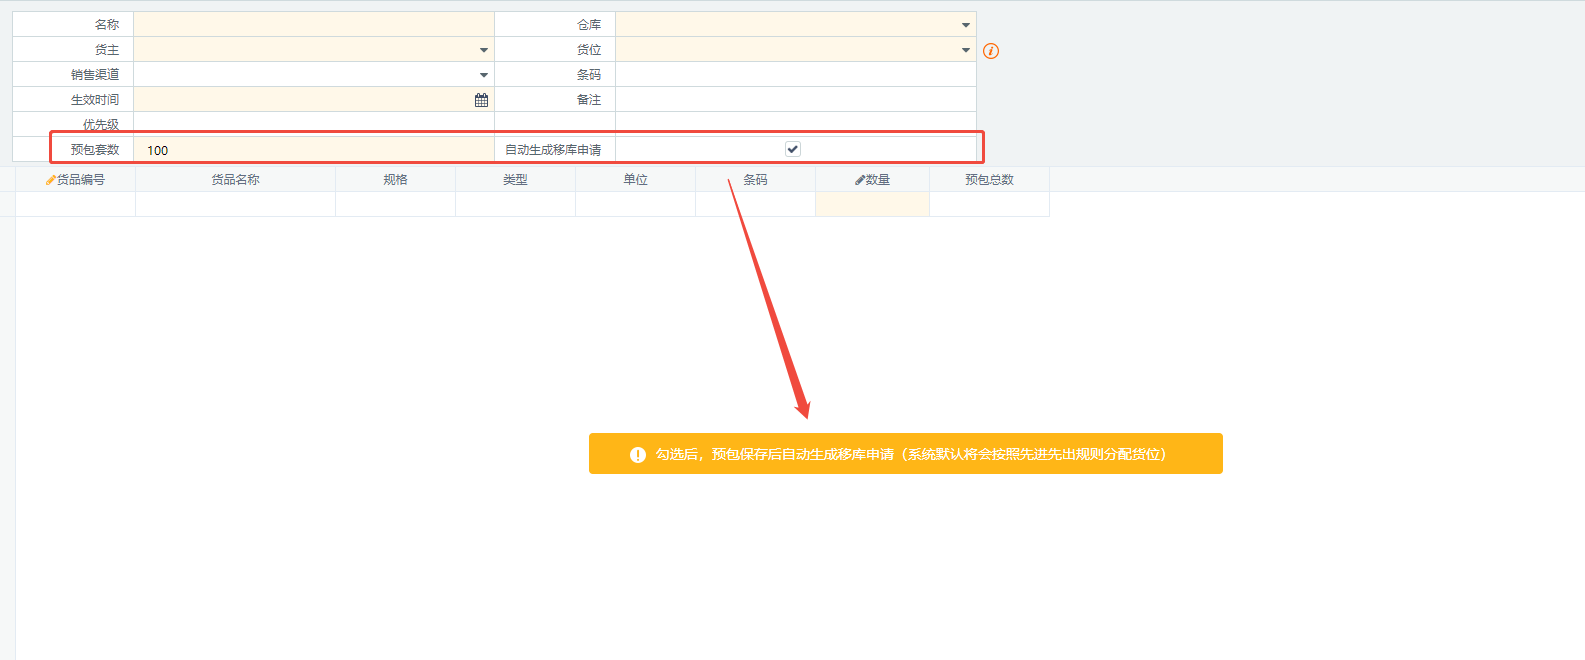Click the 货品名称 column header
Image resolution: width=1585 pixels, height=660 pixels.
pyautogui.click(x=235, y=180)
